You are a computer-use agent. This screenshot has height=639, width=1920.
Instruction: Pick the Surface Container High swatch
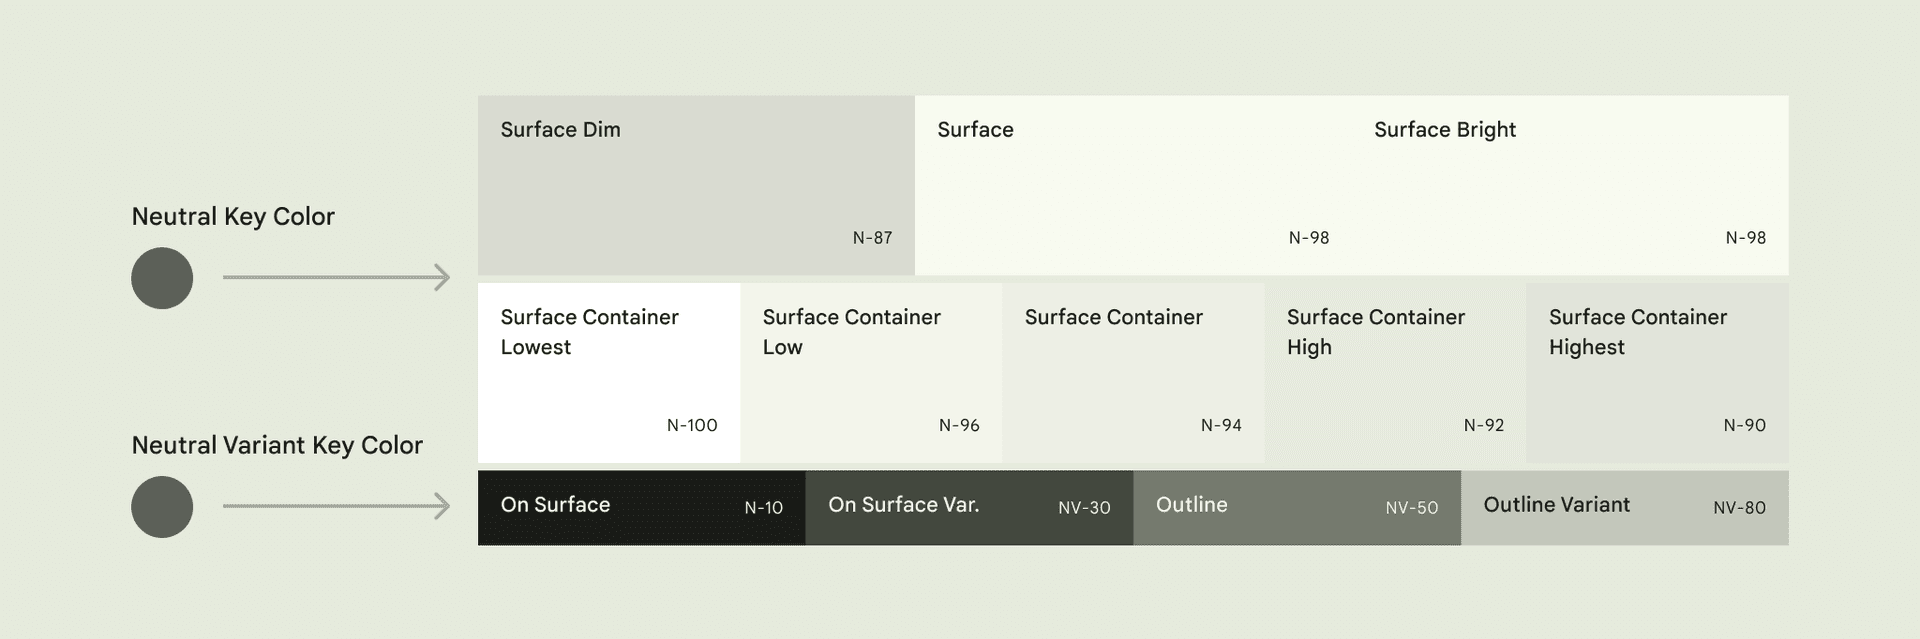[x=1395, y=373]
